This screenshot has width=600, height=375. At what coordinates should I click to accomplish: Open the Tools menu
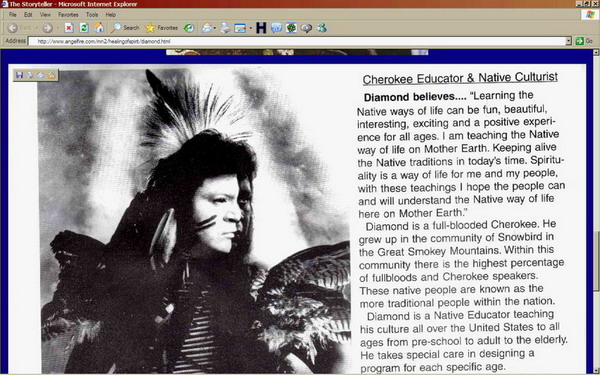pos(92,15)
